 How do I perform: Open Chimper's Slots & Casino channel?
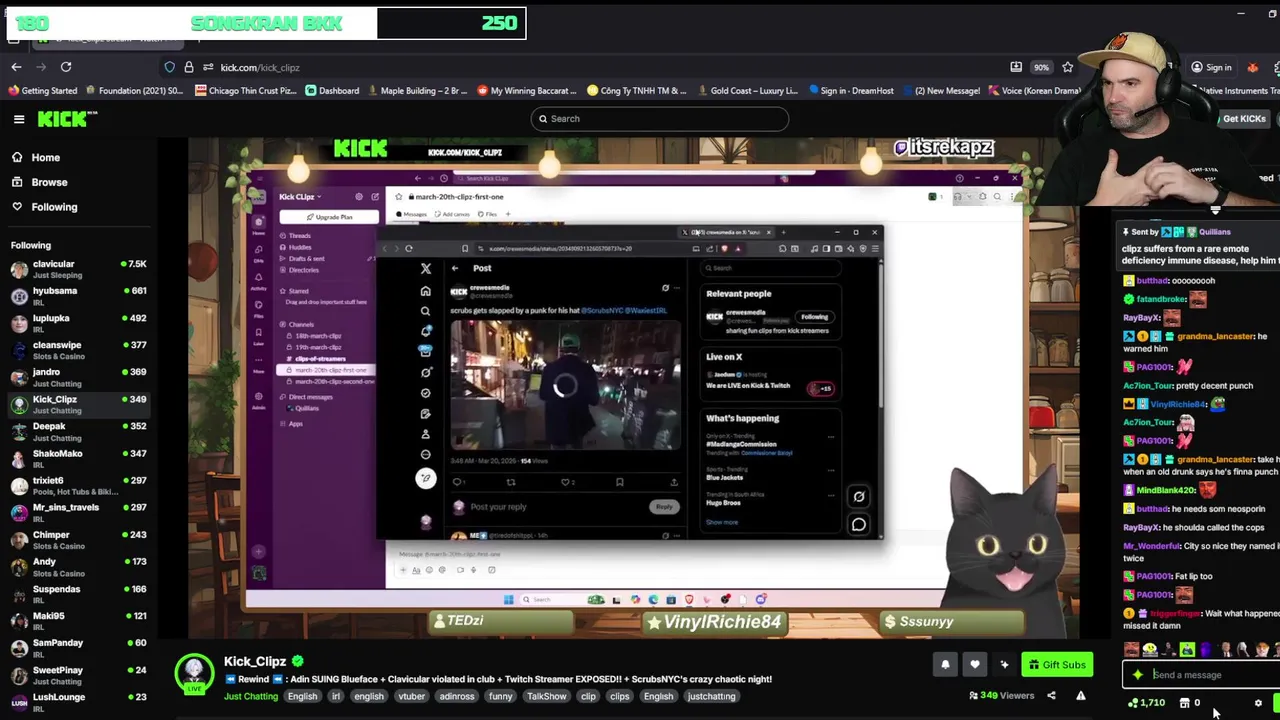point(78,540)
